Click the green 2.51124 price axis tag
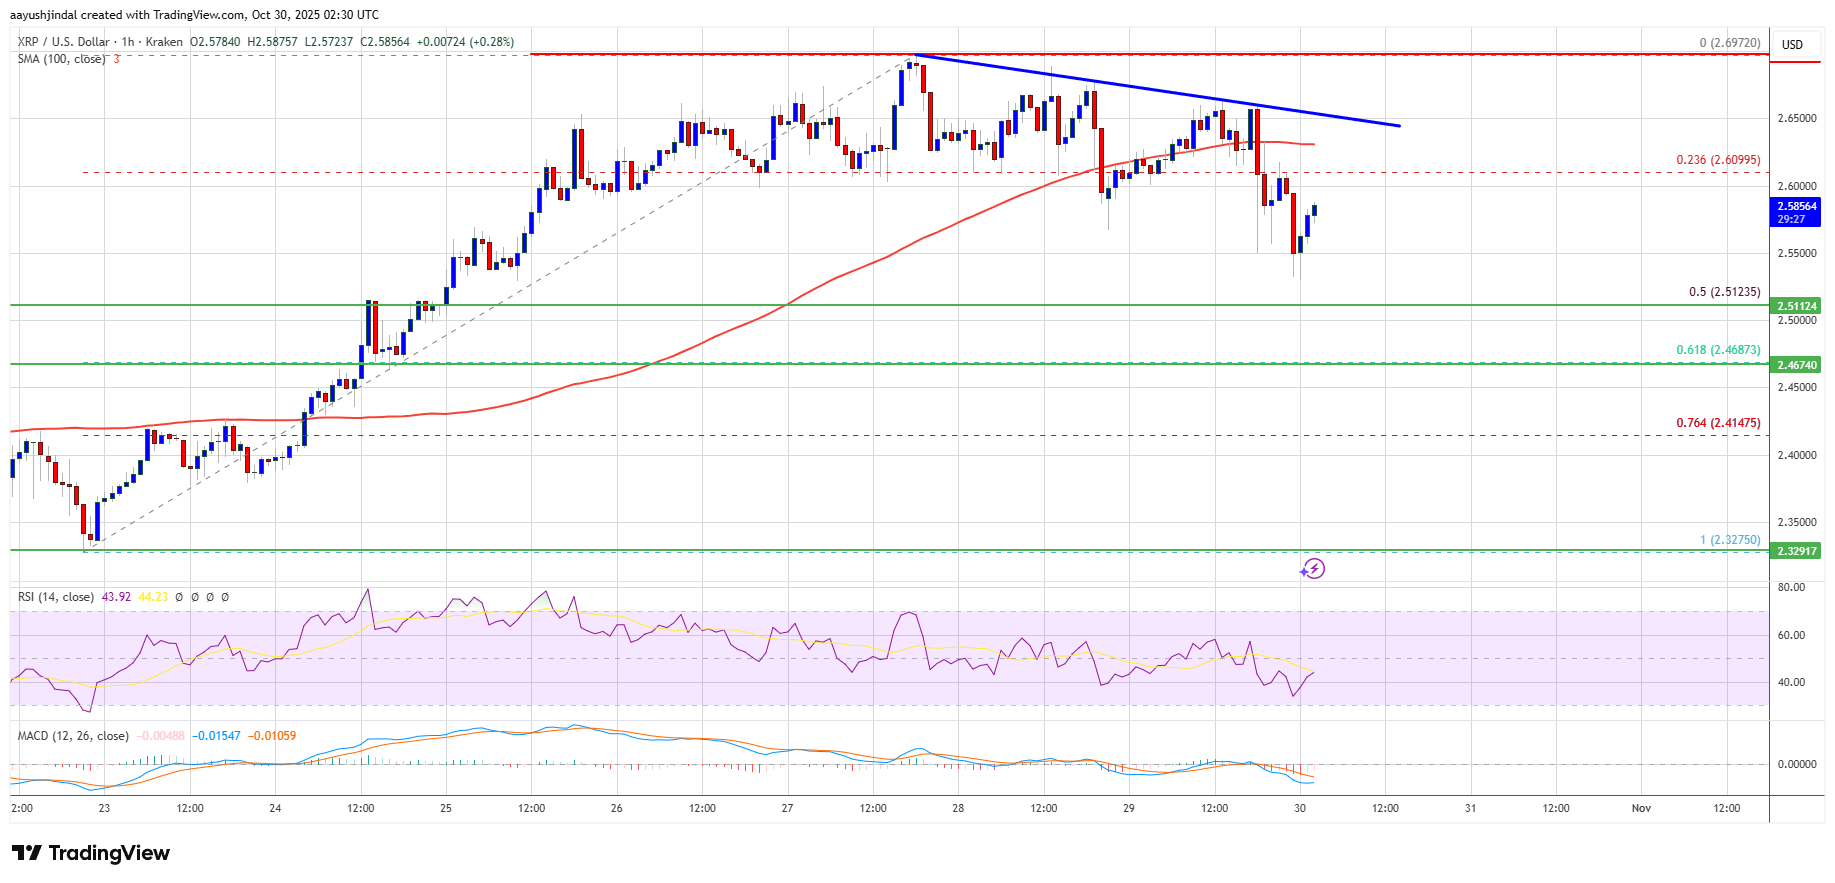Screen dimensions: 1835x883 pos(1796,306)
